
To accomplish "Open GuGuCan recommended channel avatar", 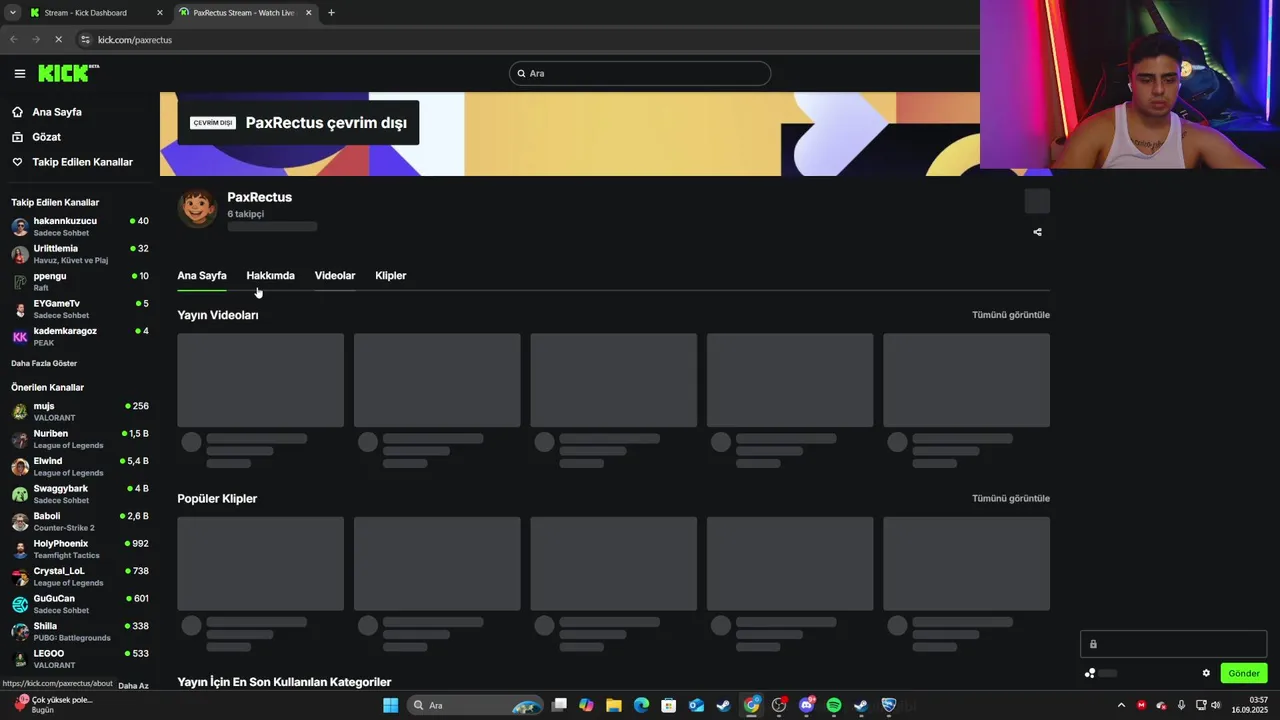I will click(x=20, y=604).
